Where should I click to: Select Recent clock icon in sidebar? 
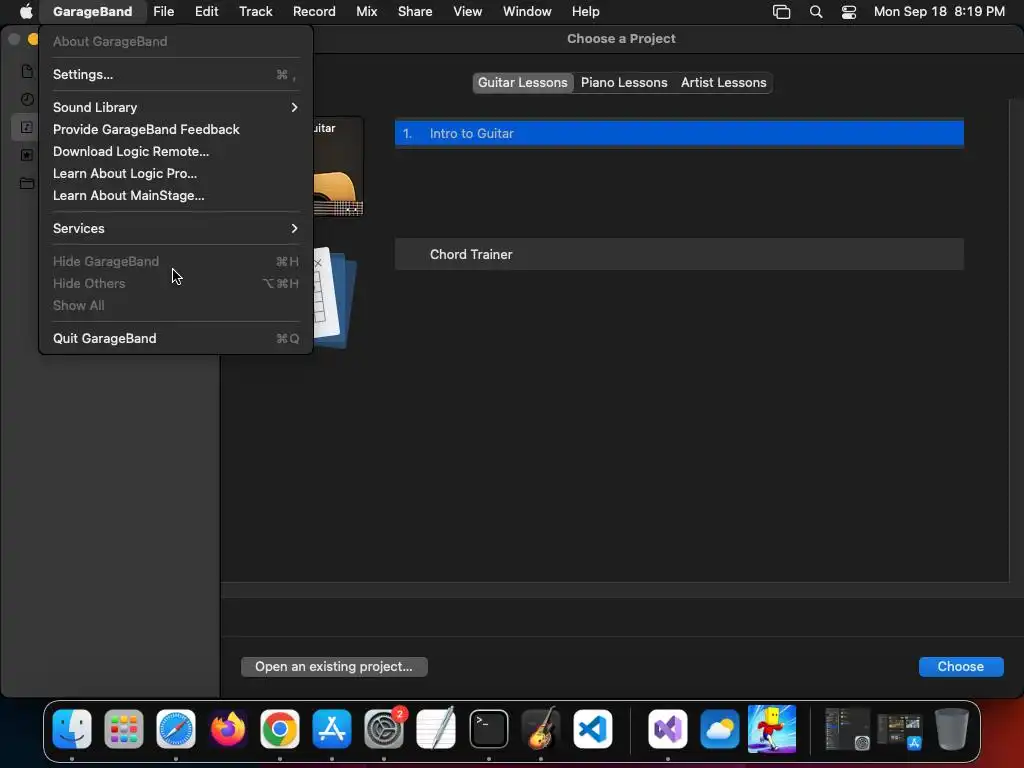[x=27, y=99]
